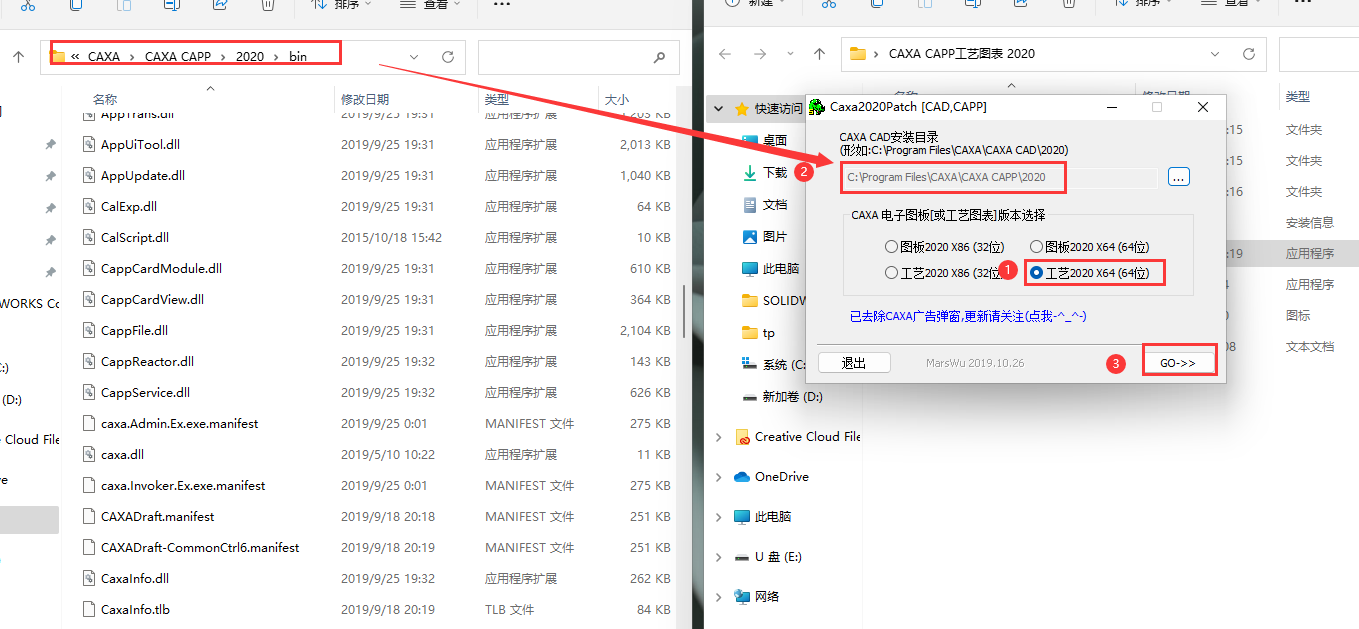The height and width of the screenshot is (629, 1359).
Task: Click file icon of CappFile.dll
Action: (89, 330)
